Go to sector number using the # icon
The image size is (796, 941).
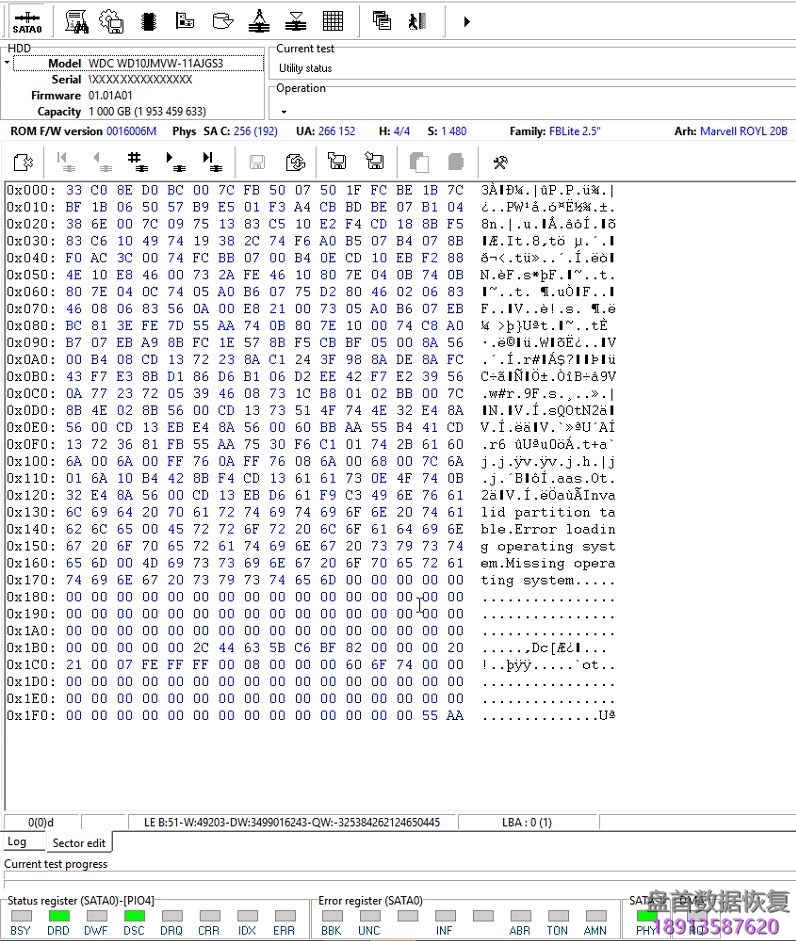pos(137,162)
